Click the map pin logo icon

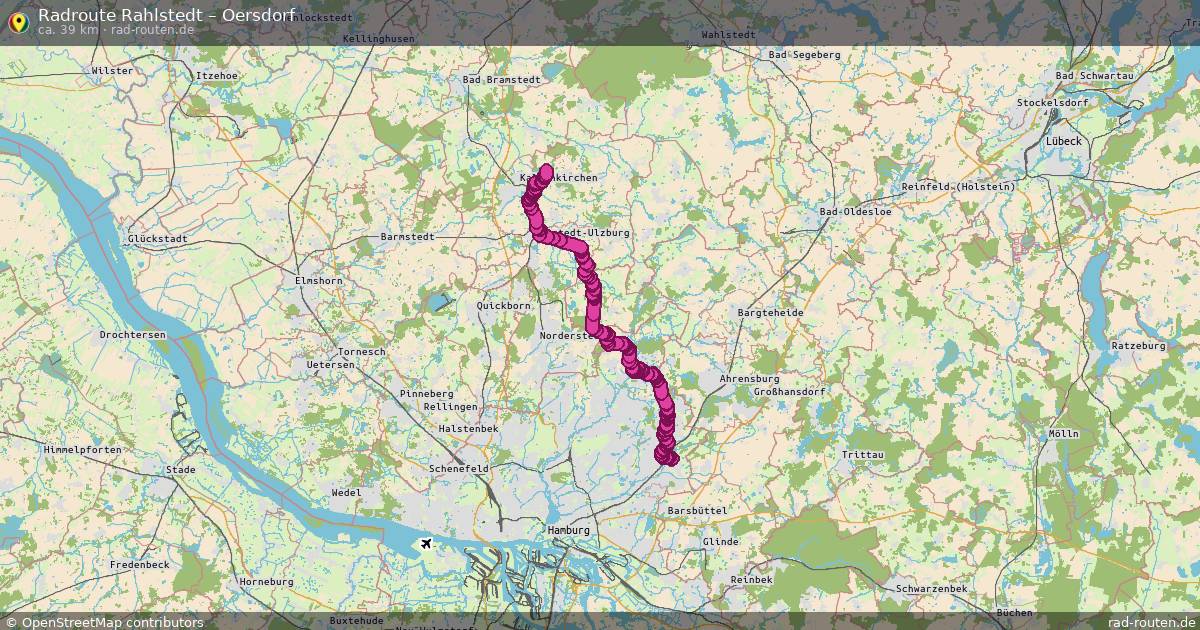(18, 21)
